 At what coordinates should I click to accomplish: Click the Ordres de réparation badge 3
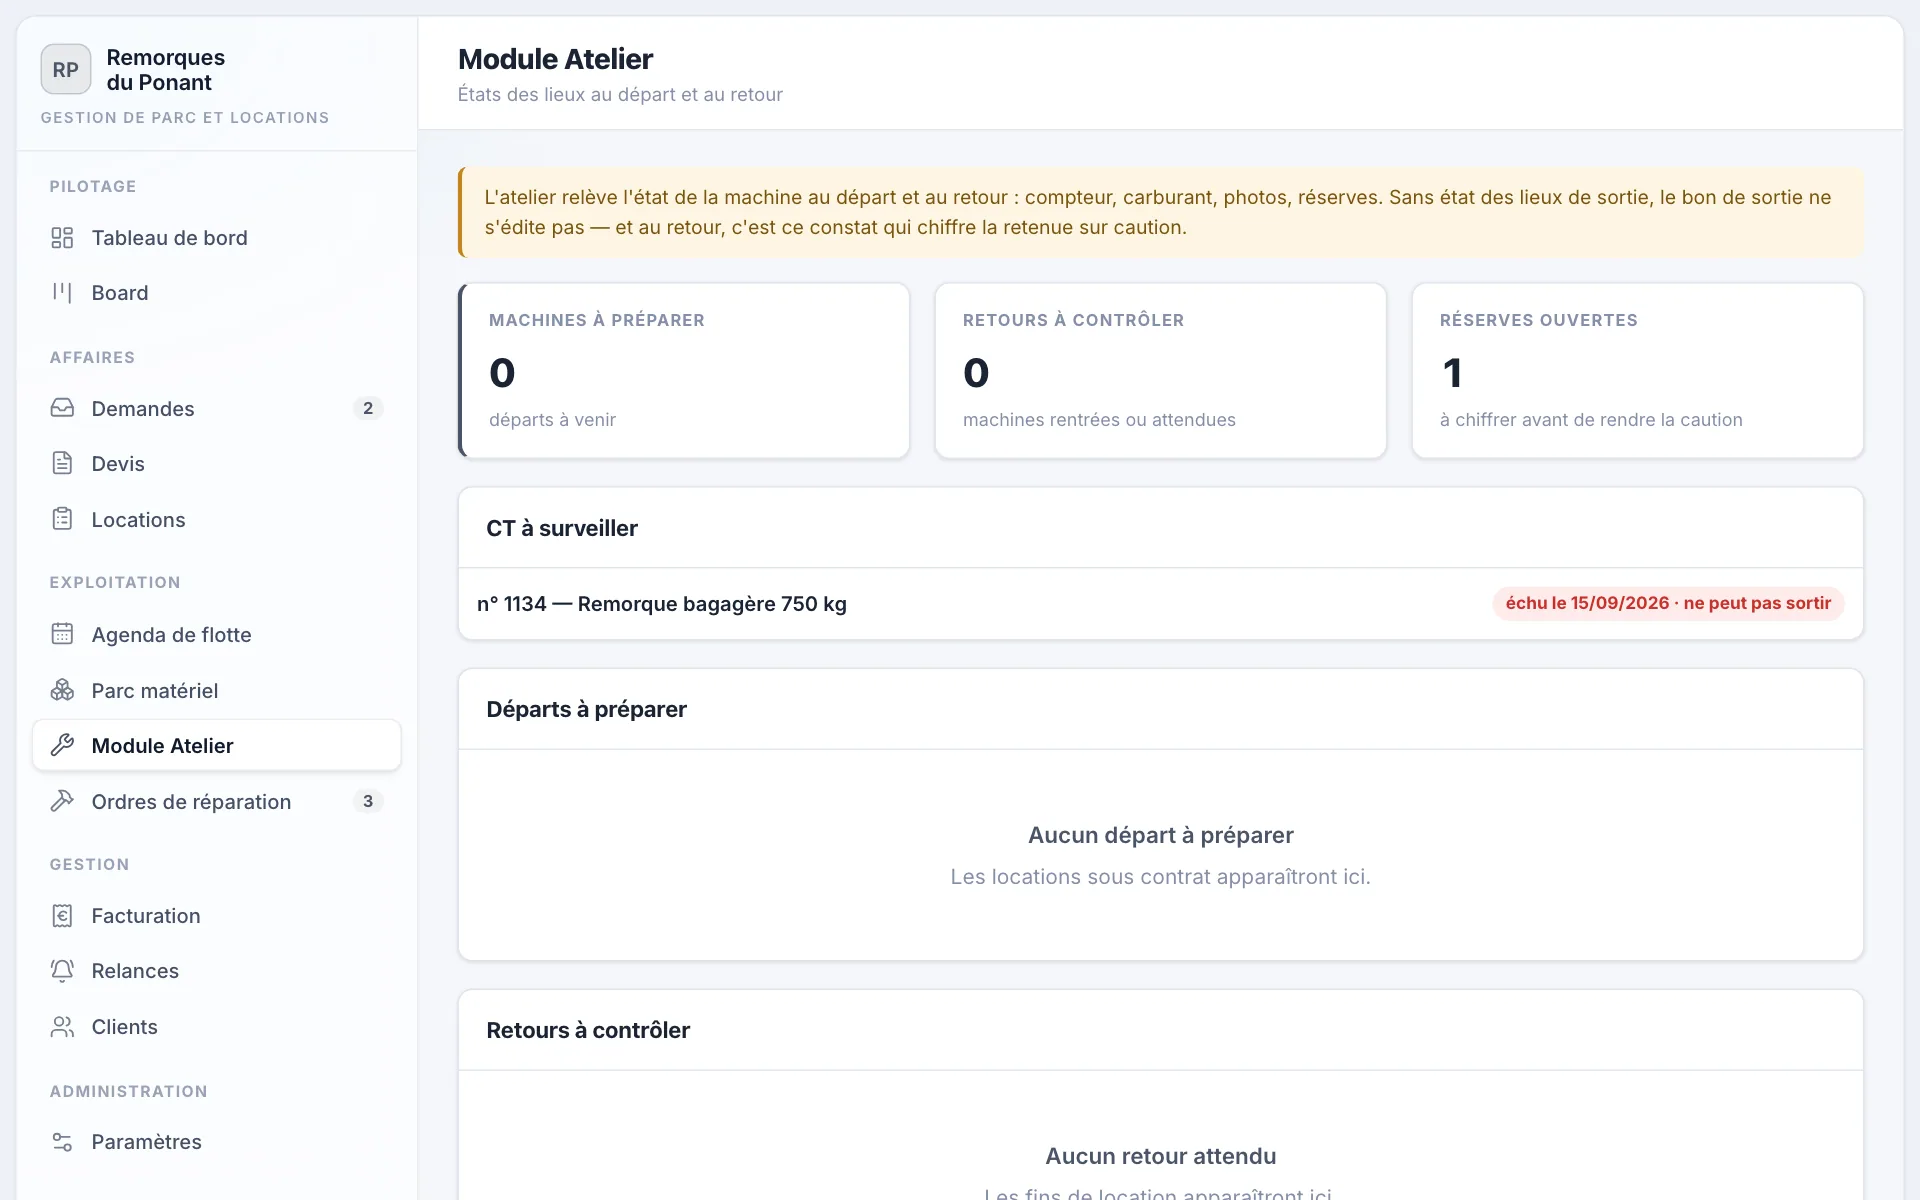click(x=368, y=801)
